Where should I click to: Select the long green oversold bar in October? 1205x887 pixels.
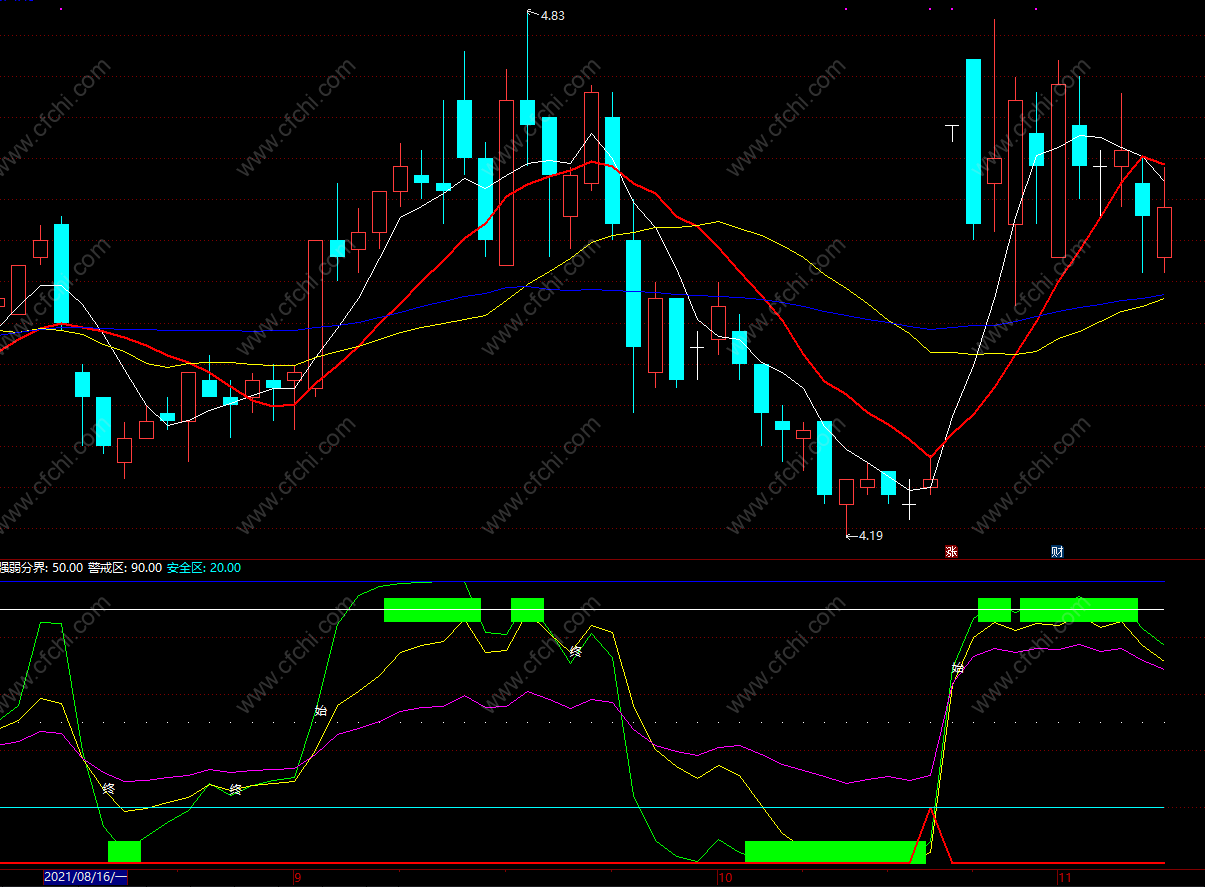tap(835, 851)
